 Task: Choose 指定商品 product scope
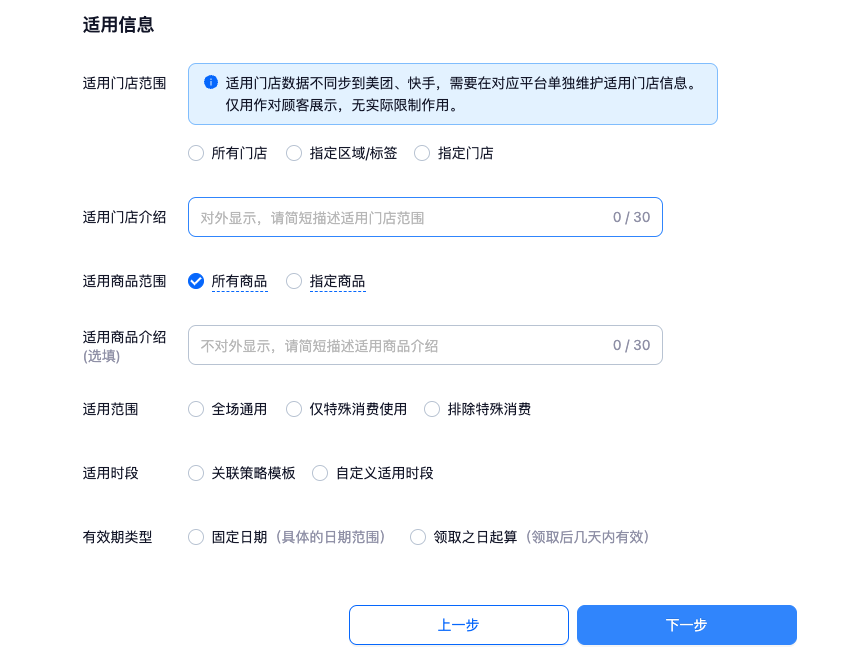(294, 281)
